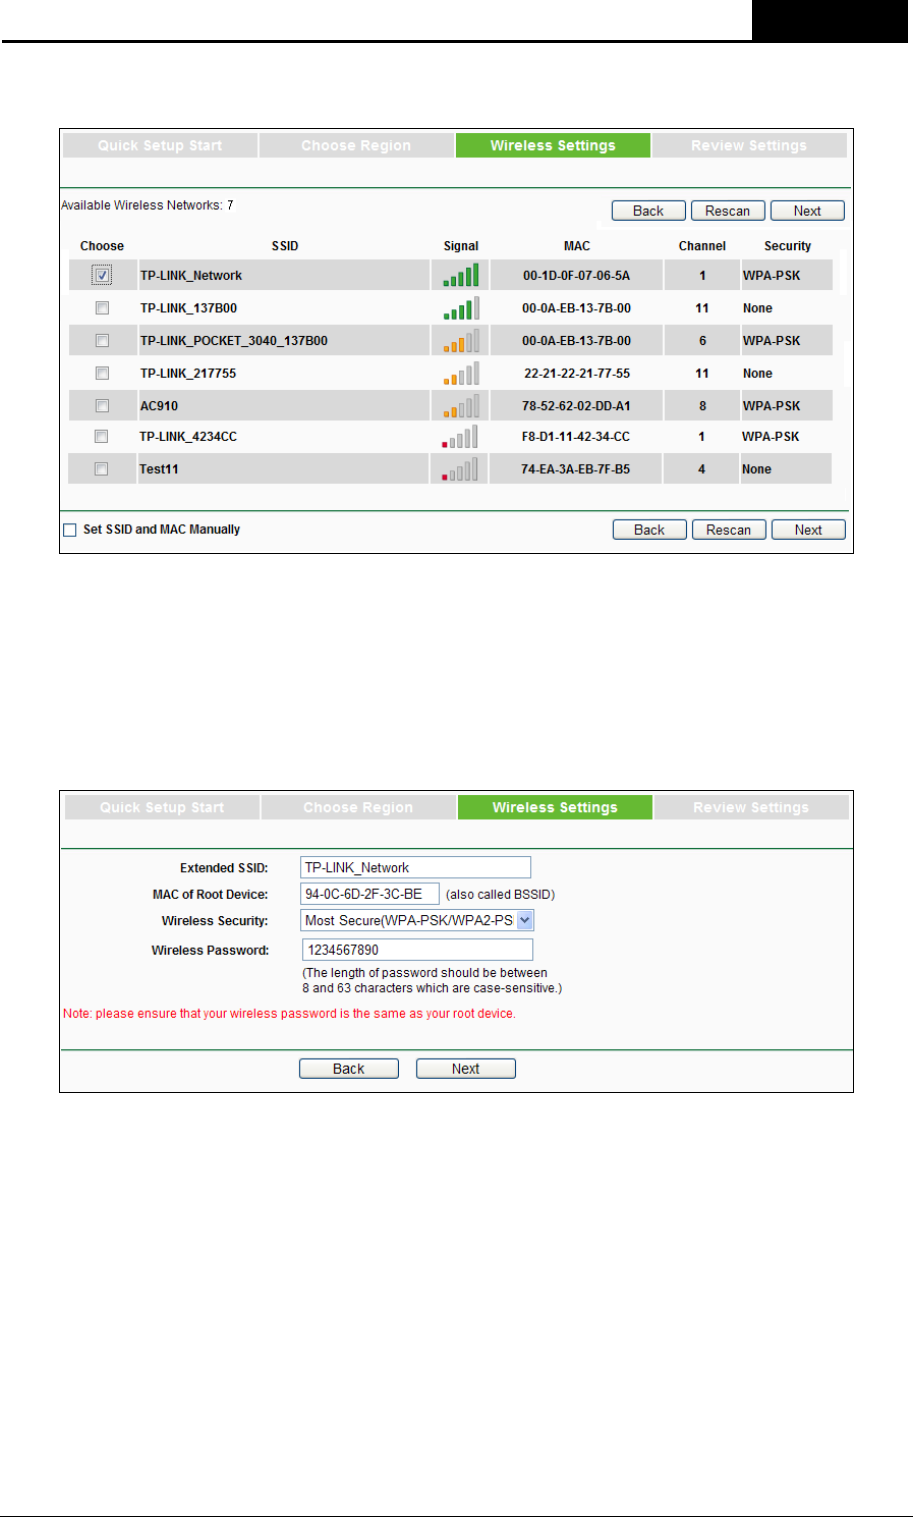
Task: Click the top Next button above network list
Action: coord(808,211)
